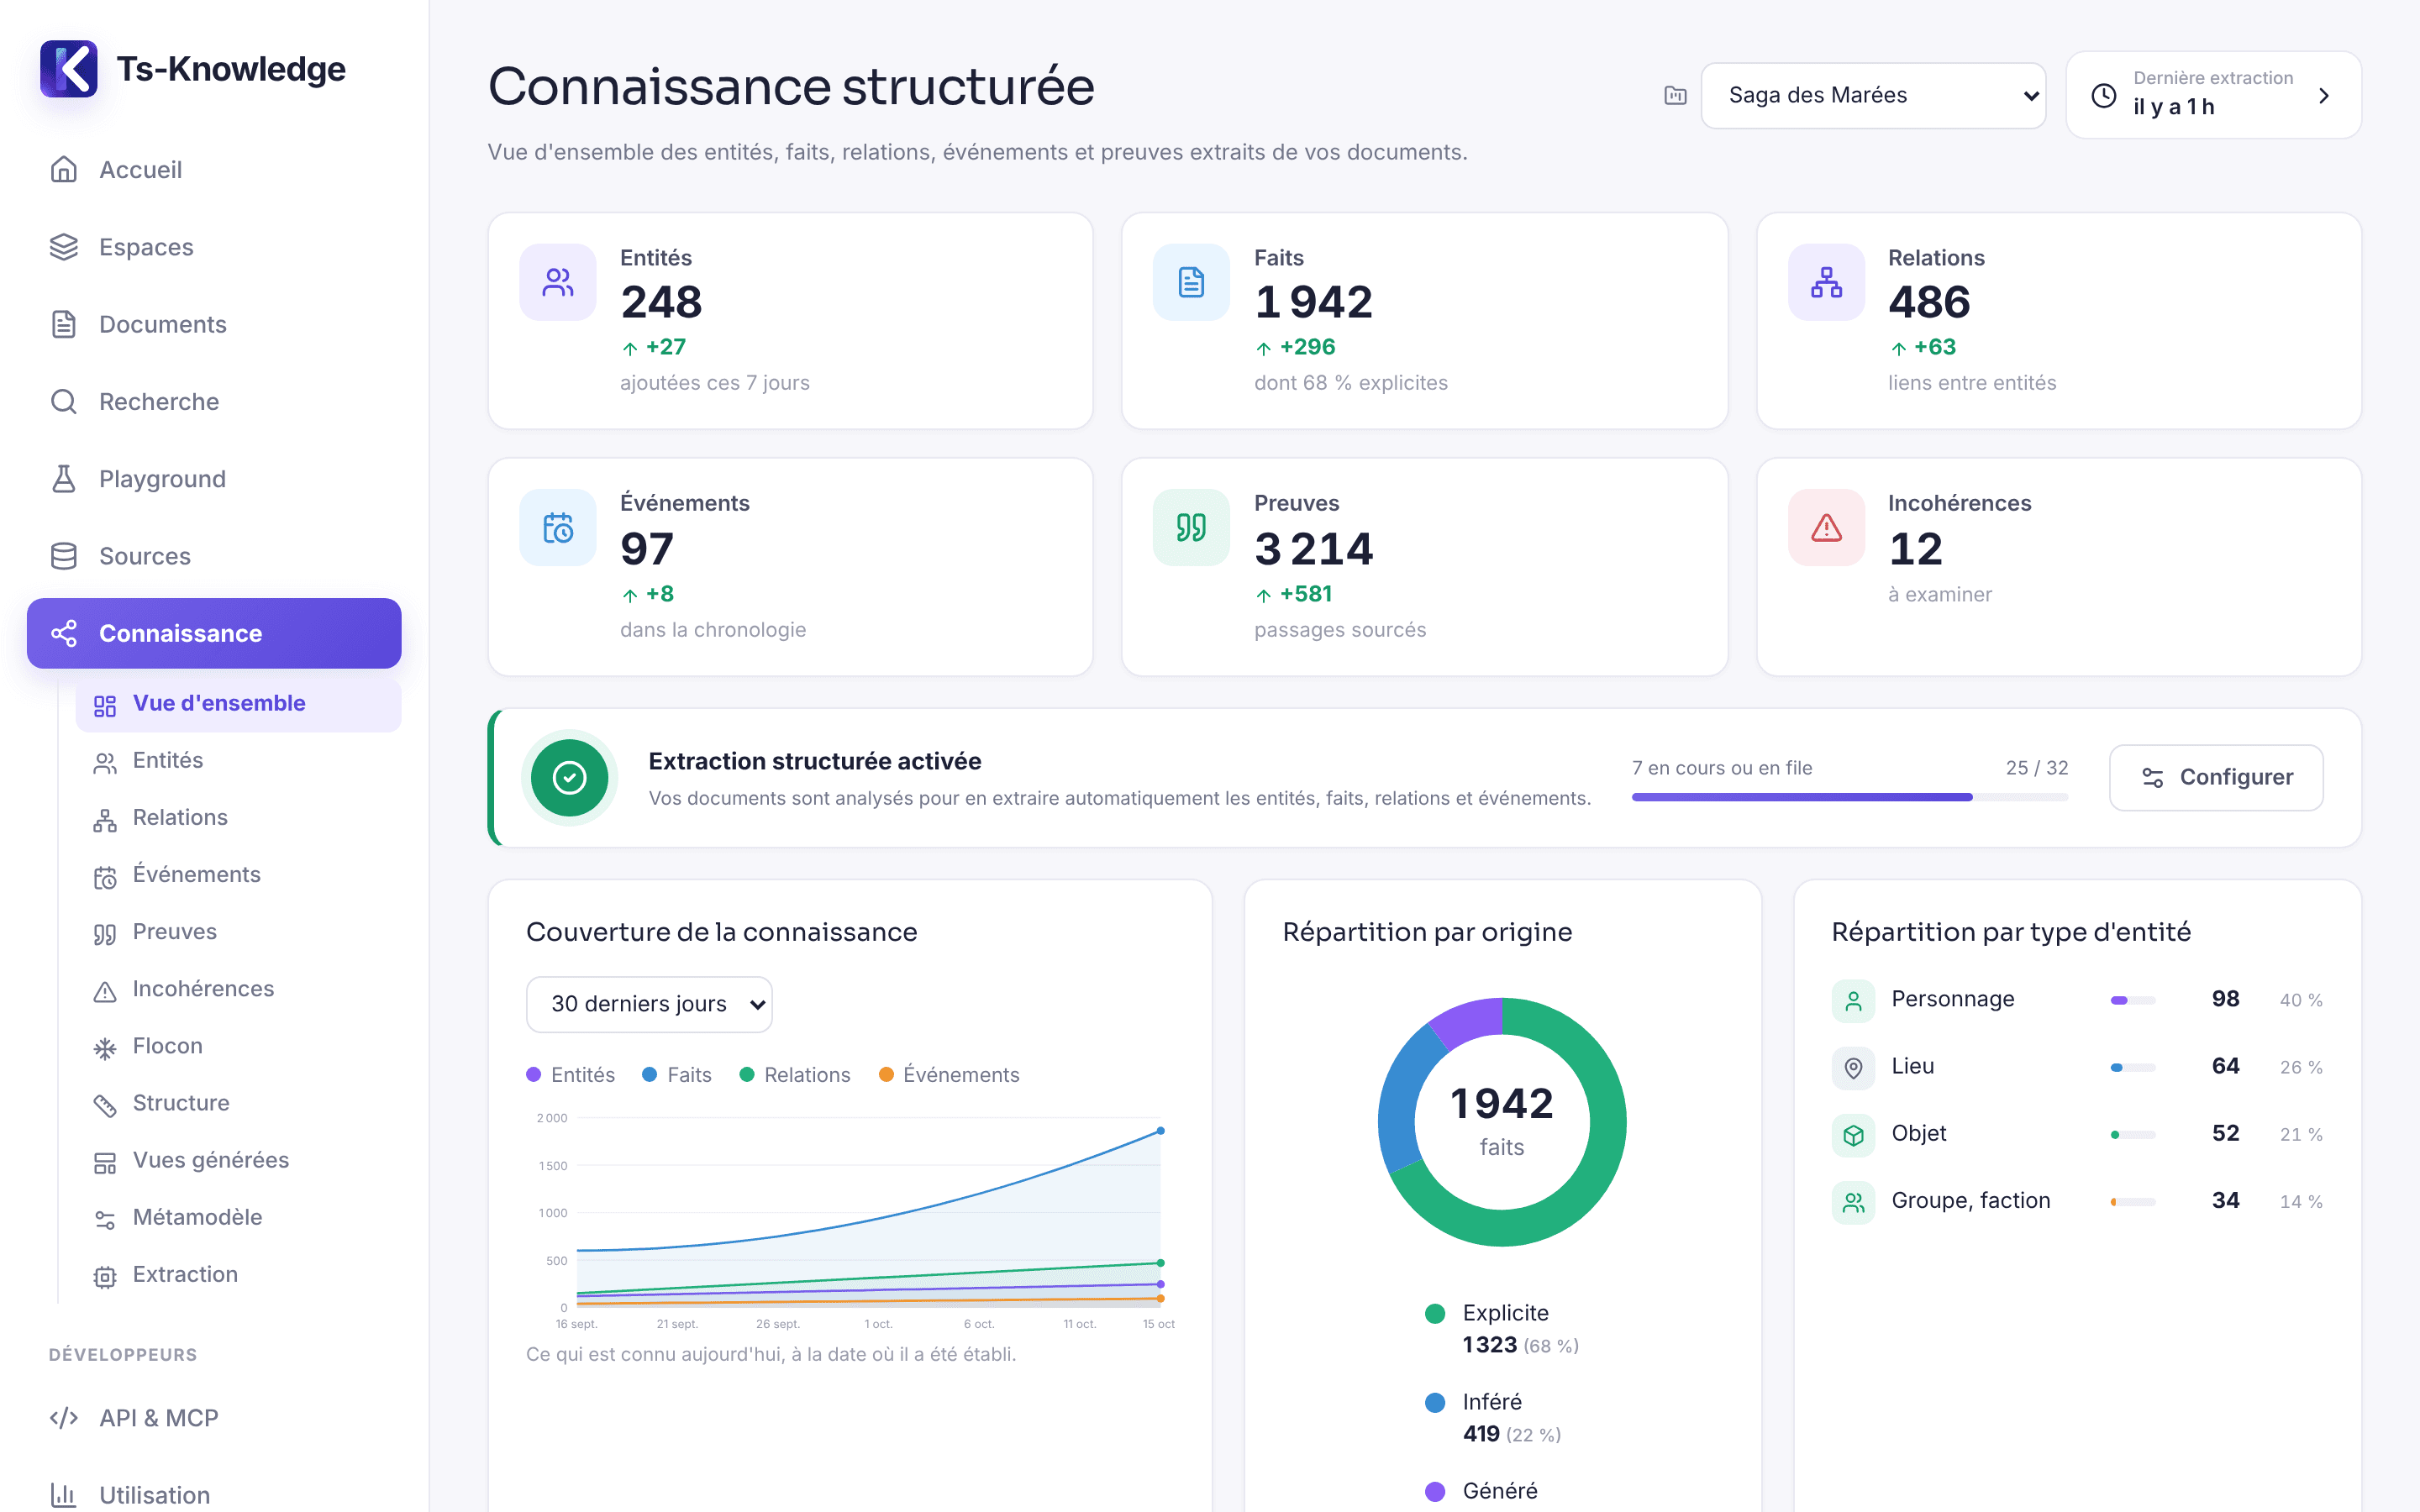Toggle the Relations series in chart legend
The height and width of the screenshot is (1512, 2420).
pyautogui.click(x=795, y=1075)
